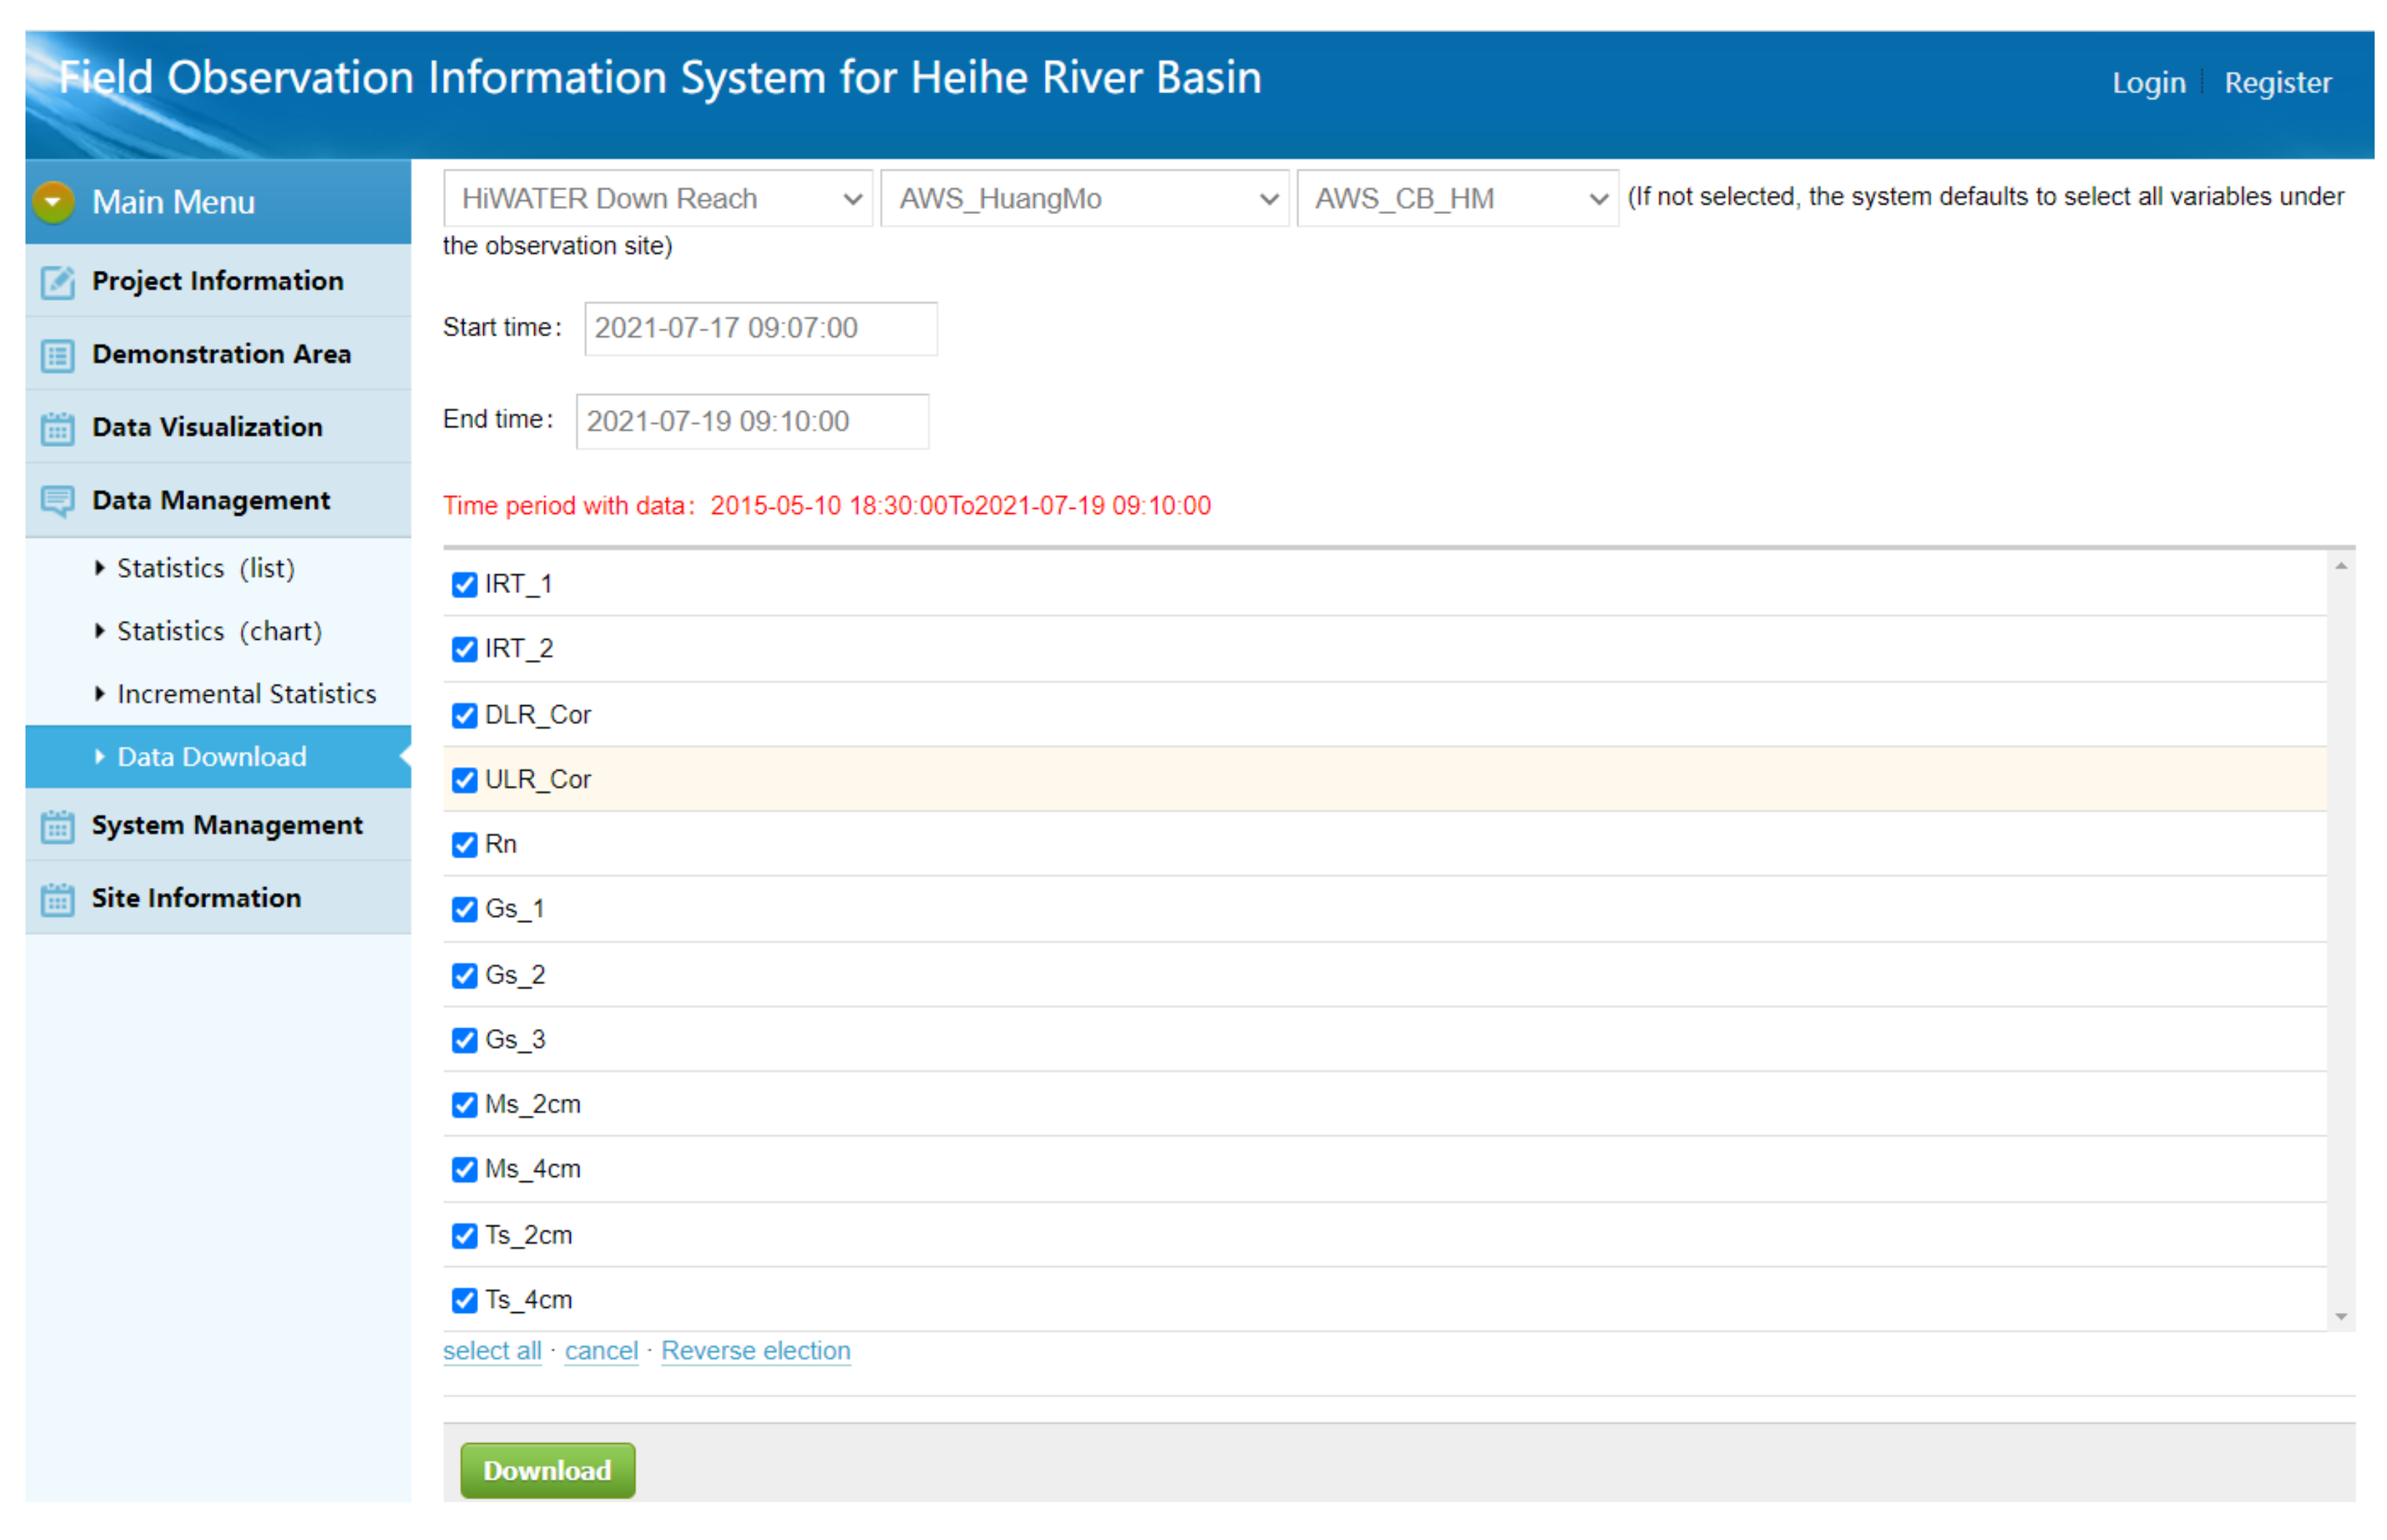Click the Main Menu round arrow icon
The width and height of the screenshot is (2387, 1540).
coord(53,203)
